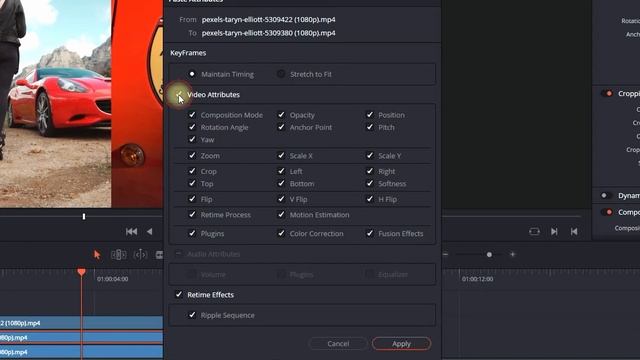
Task: Toggle loop playback in timeline viewer
Action: click(x=534, y=231)
